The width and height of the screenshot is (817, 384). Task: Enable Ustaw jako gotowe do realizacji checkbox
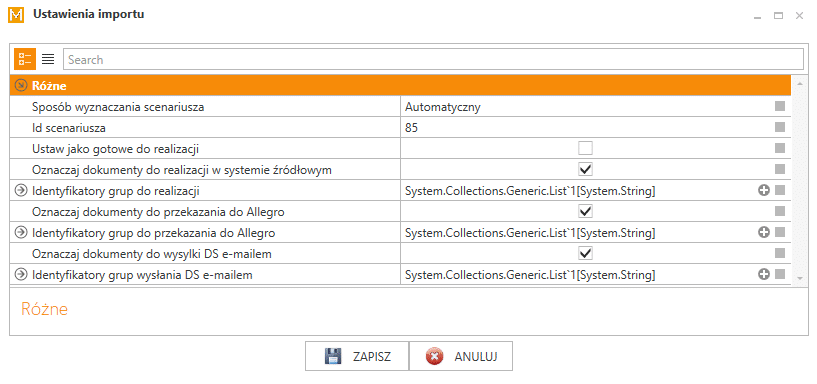[585, 148]
